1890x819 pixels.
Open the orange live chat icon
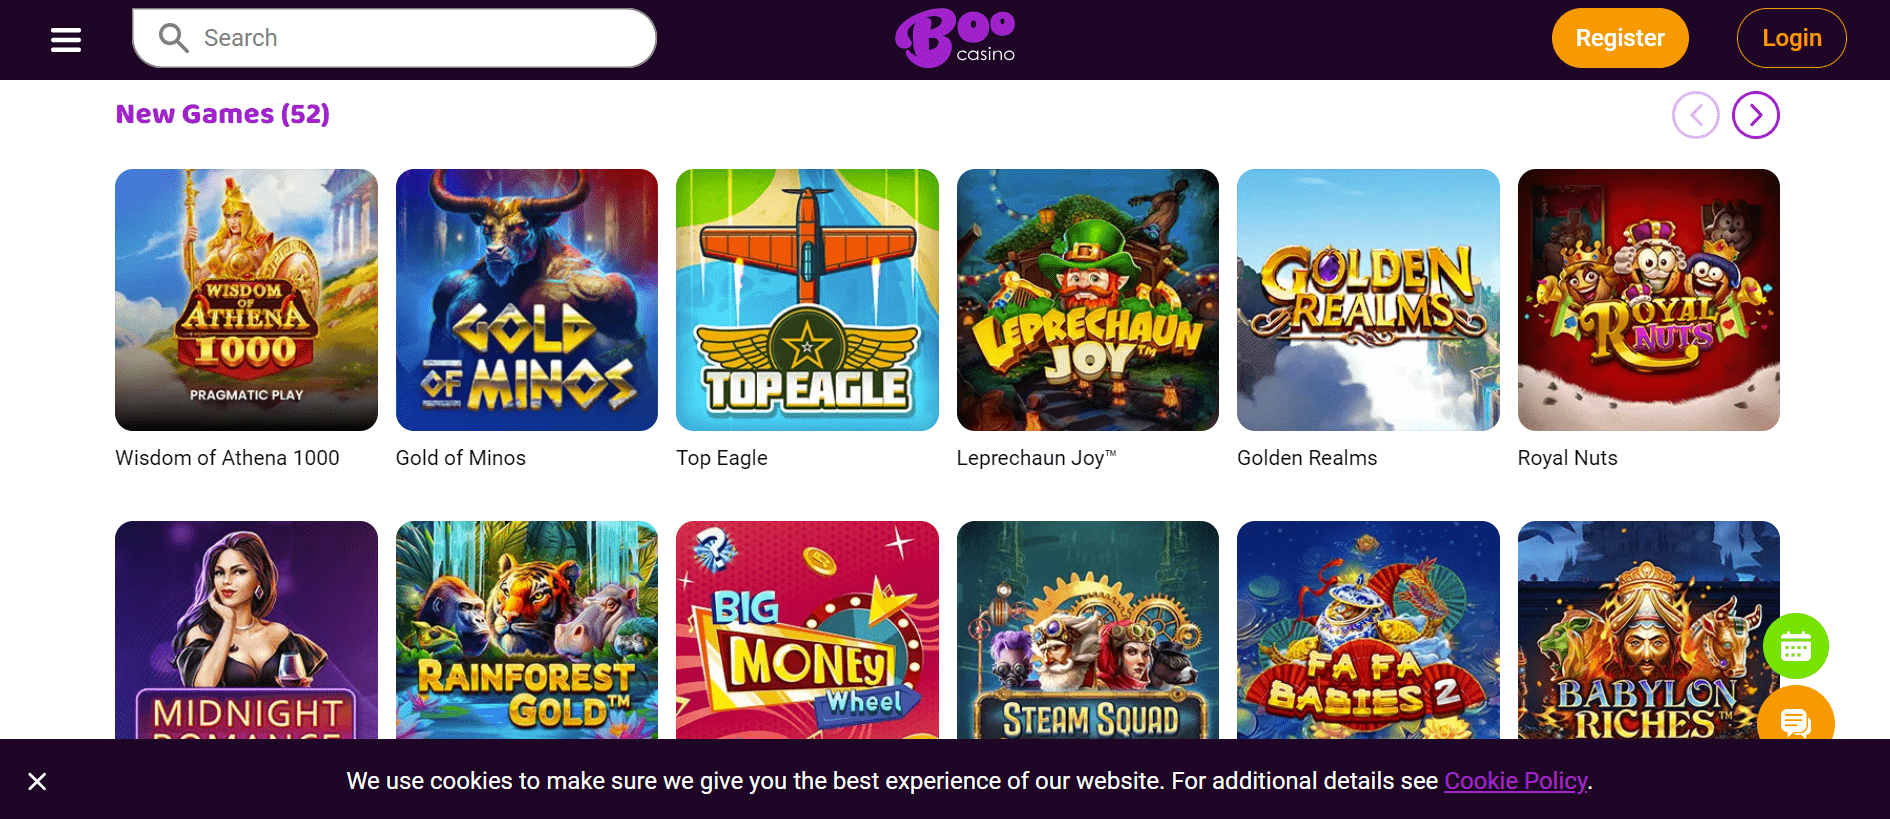(1796, 716)
